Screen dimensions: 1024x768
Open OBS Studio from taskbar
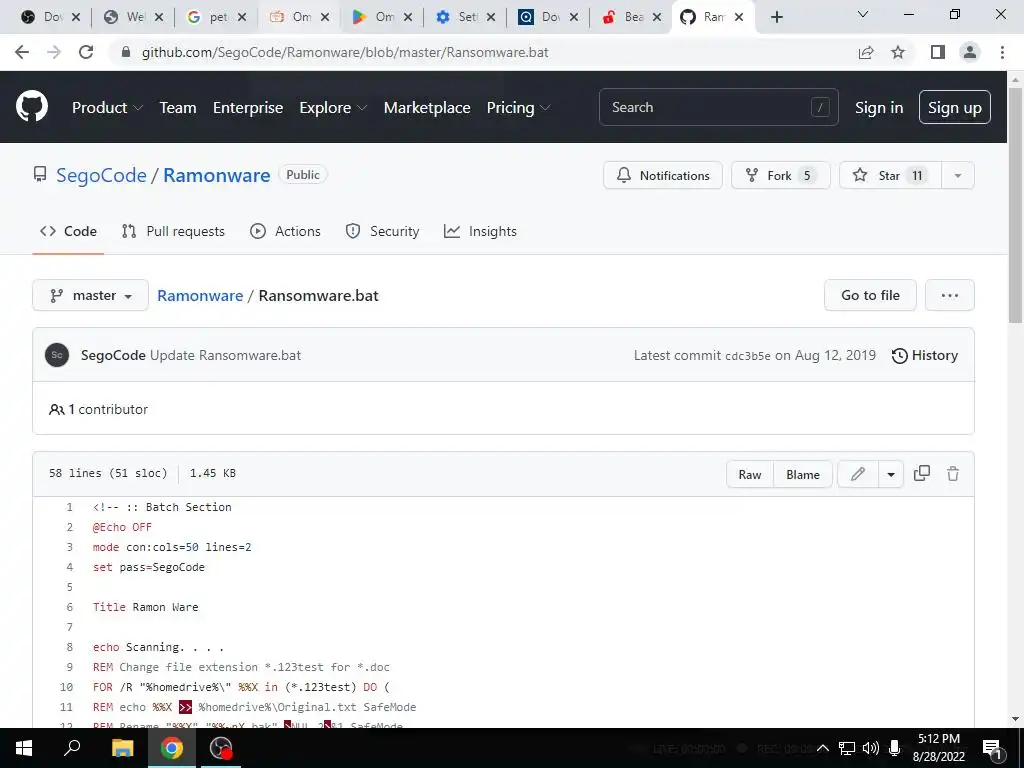click(x=221, y=748)
